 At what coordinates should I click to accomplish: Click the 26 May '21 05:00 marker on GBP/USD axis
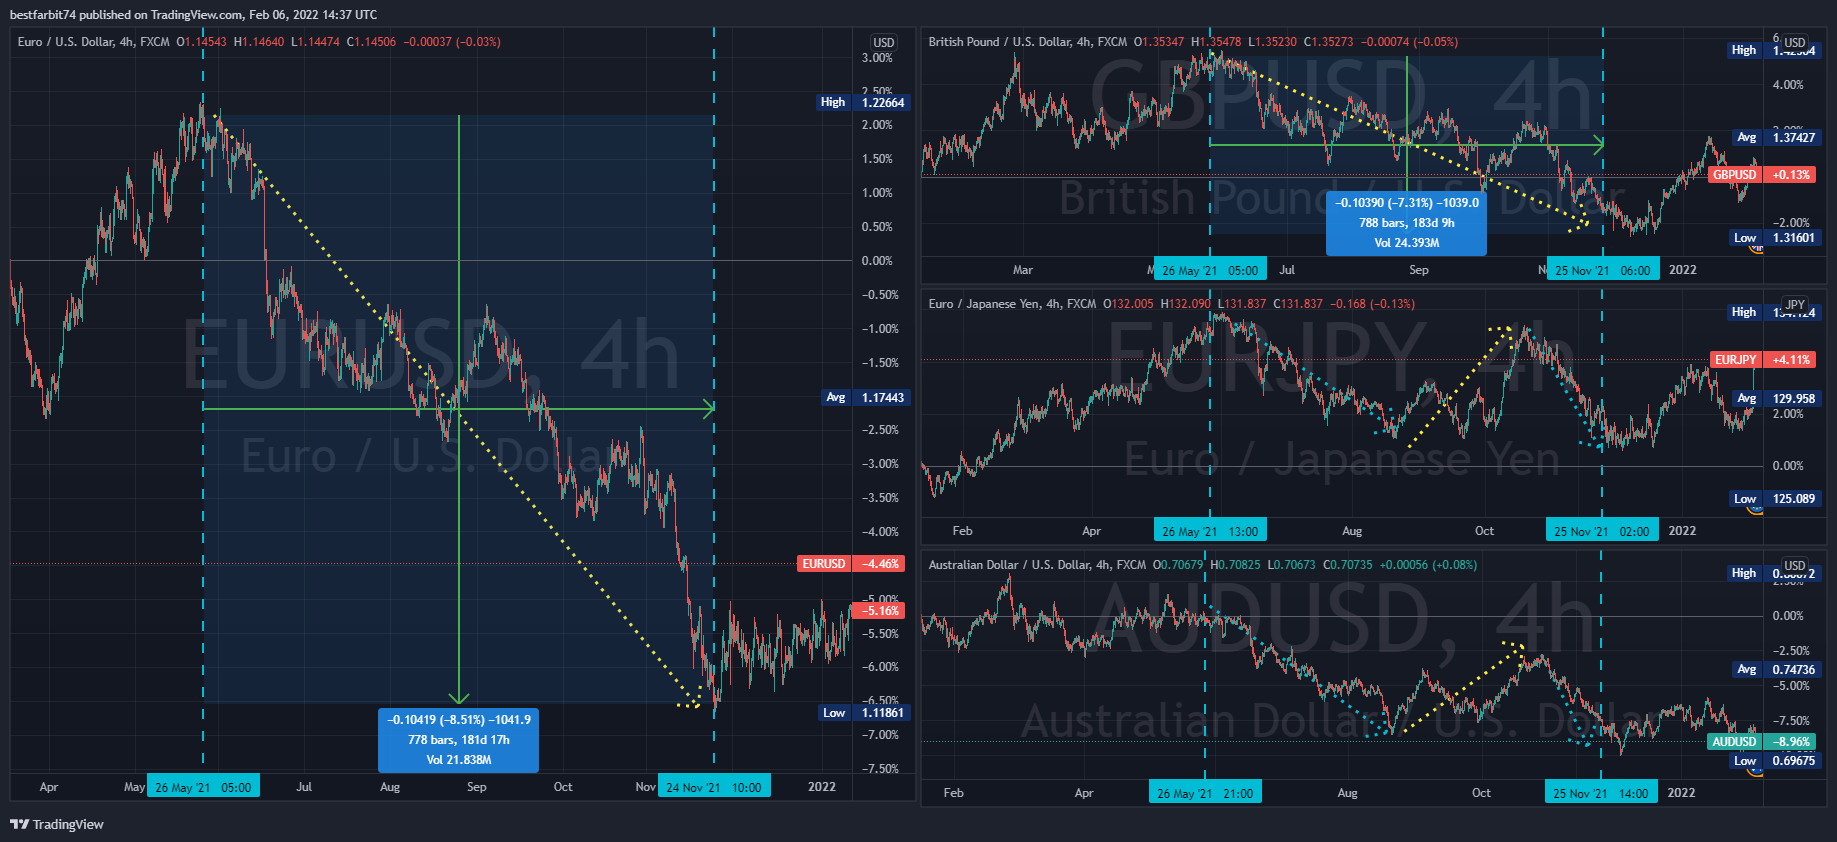tap(1210, 270)
